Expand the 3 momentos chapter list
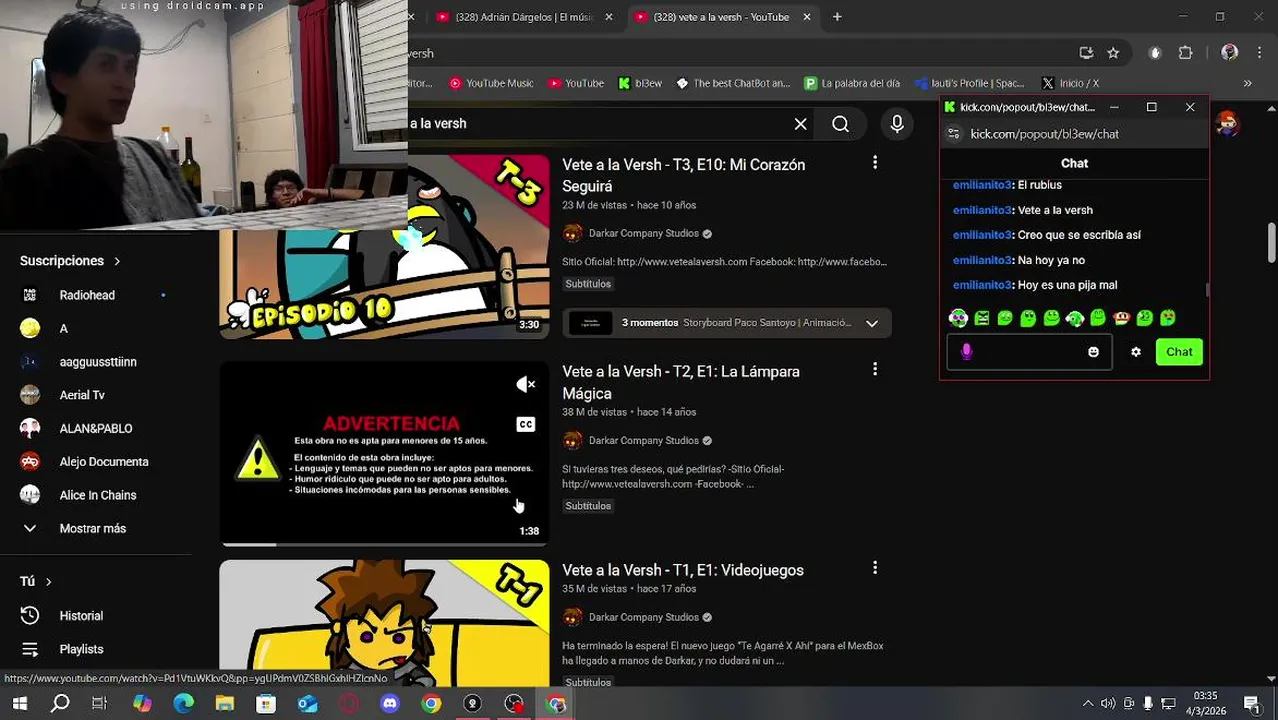1278x720 pixels. [x=872, y=323]
